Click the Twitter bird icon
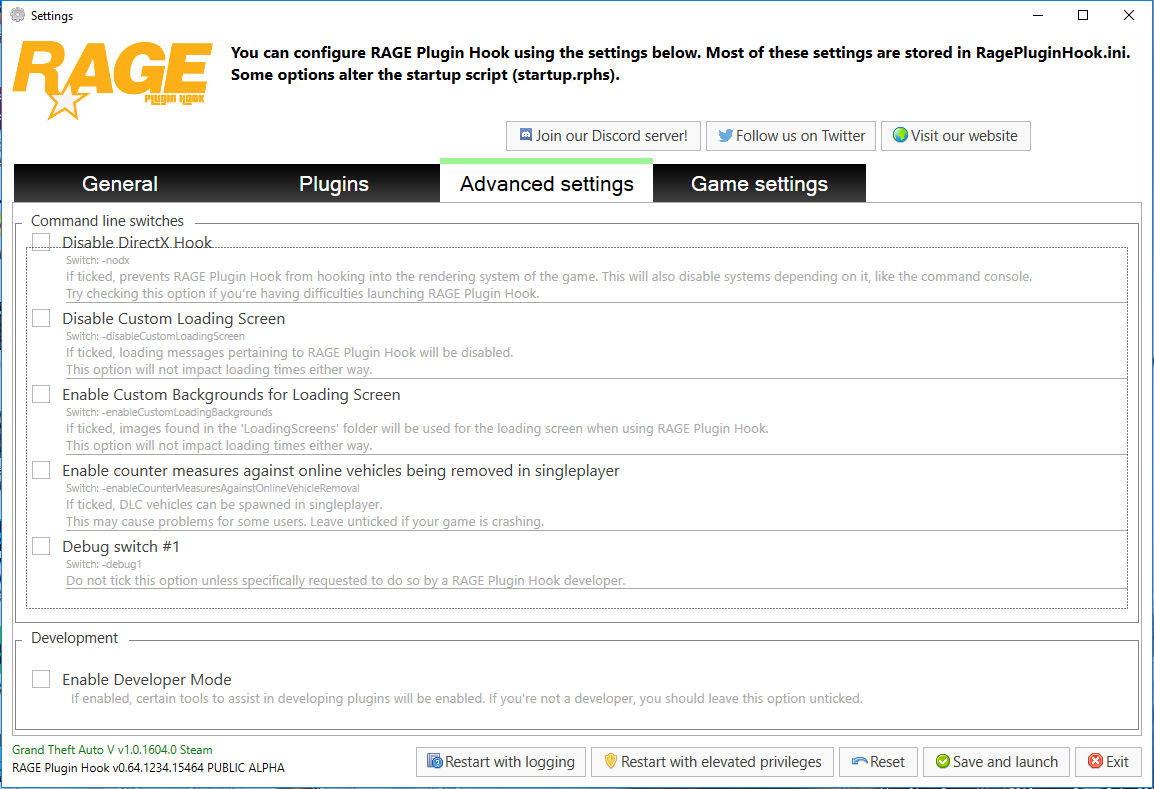 coord(725,136)
